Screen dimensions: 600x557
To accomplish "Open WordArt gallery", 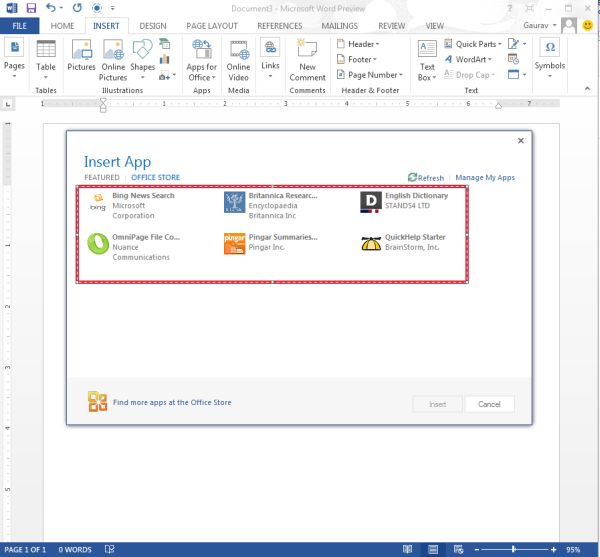I will pyautogui.click(x=468, y=59).
